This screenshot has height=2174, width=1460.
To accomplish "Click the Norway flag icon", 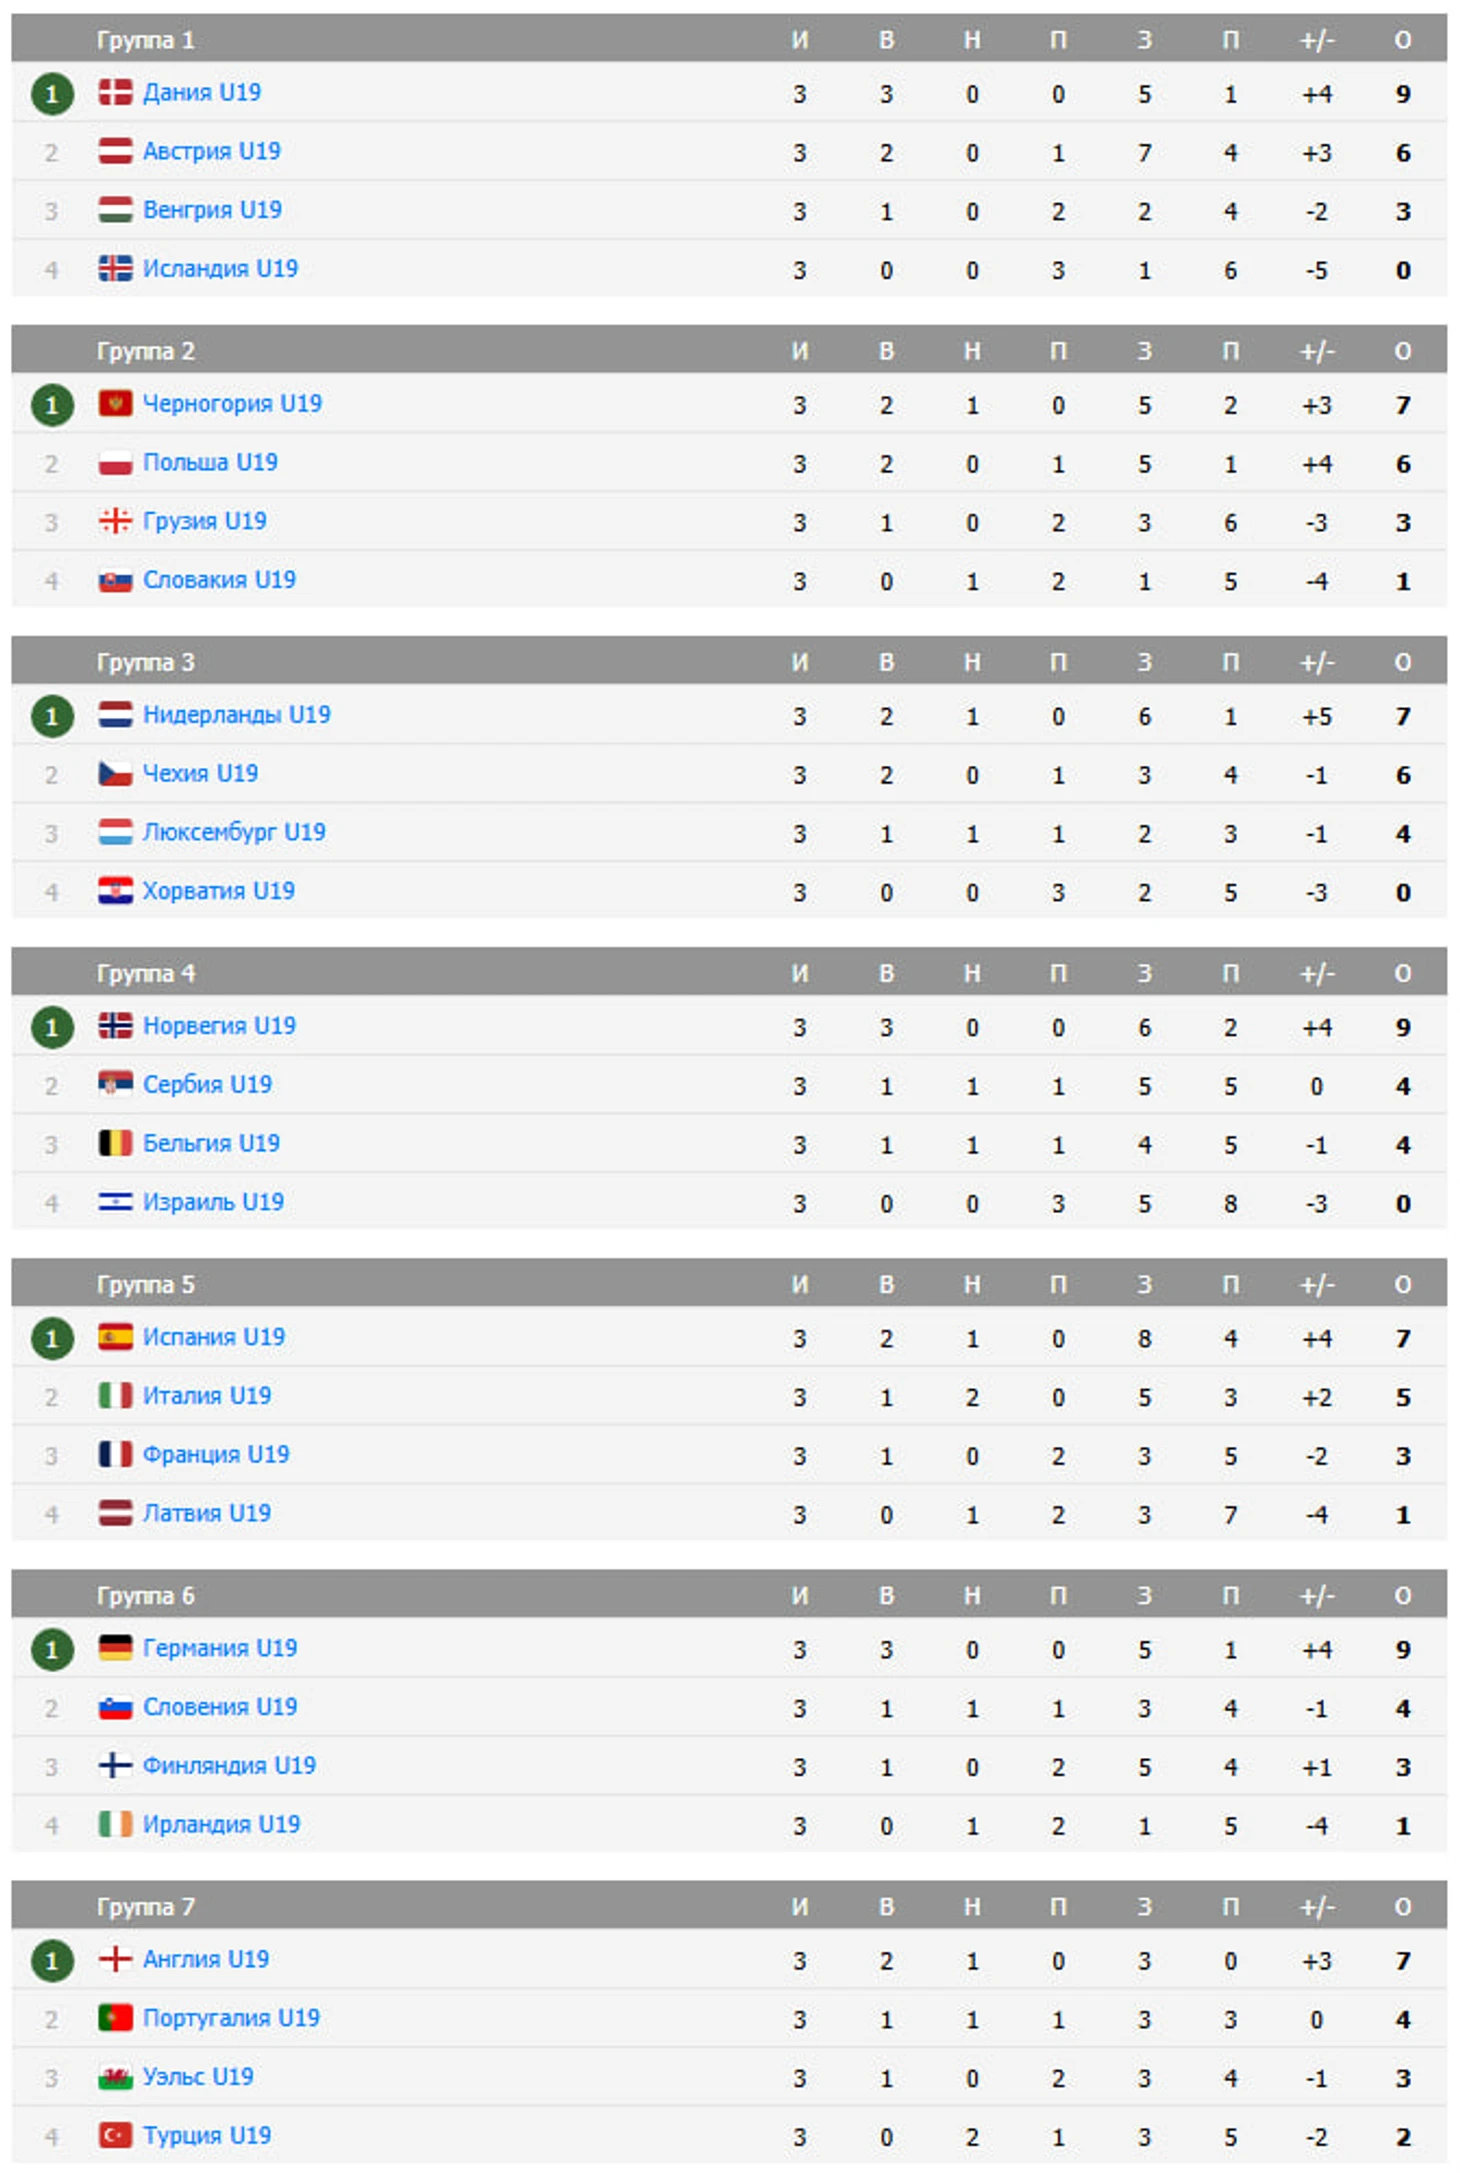I will (x=115, y=1026).
